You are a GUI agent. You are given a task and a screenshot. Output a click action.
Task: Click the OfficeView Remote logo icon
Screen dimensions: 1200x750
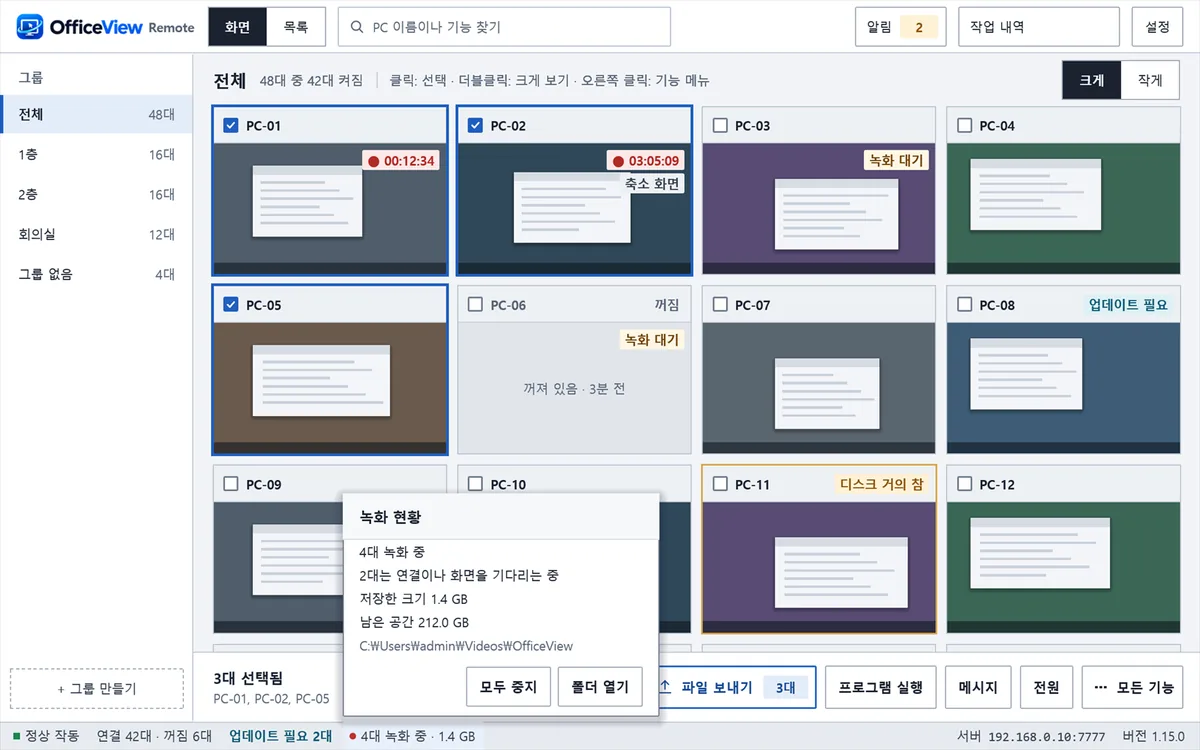30,26
